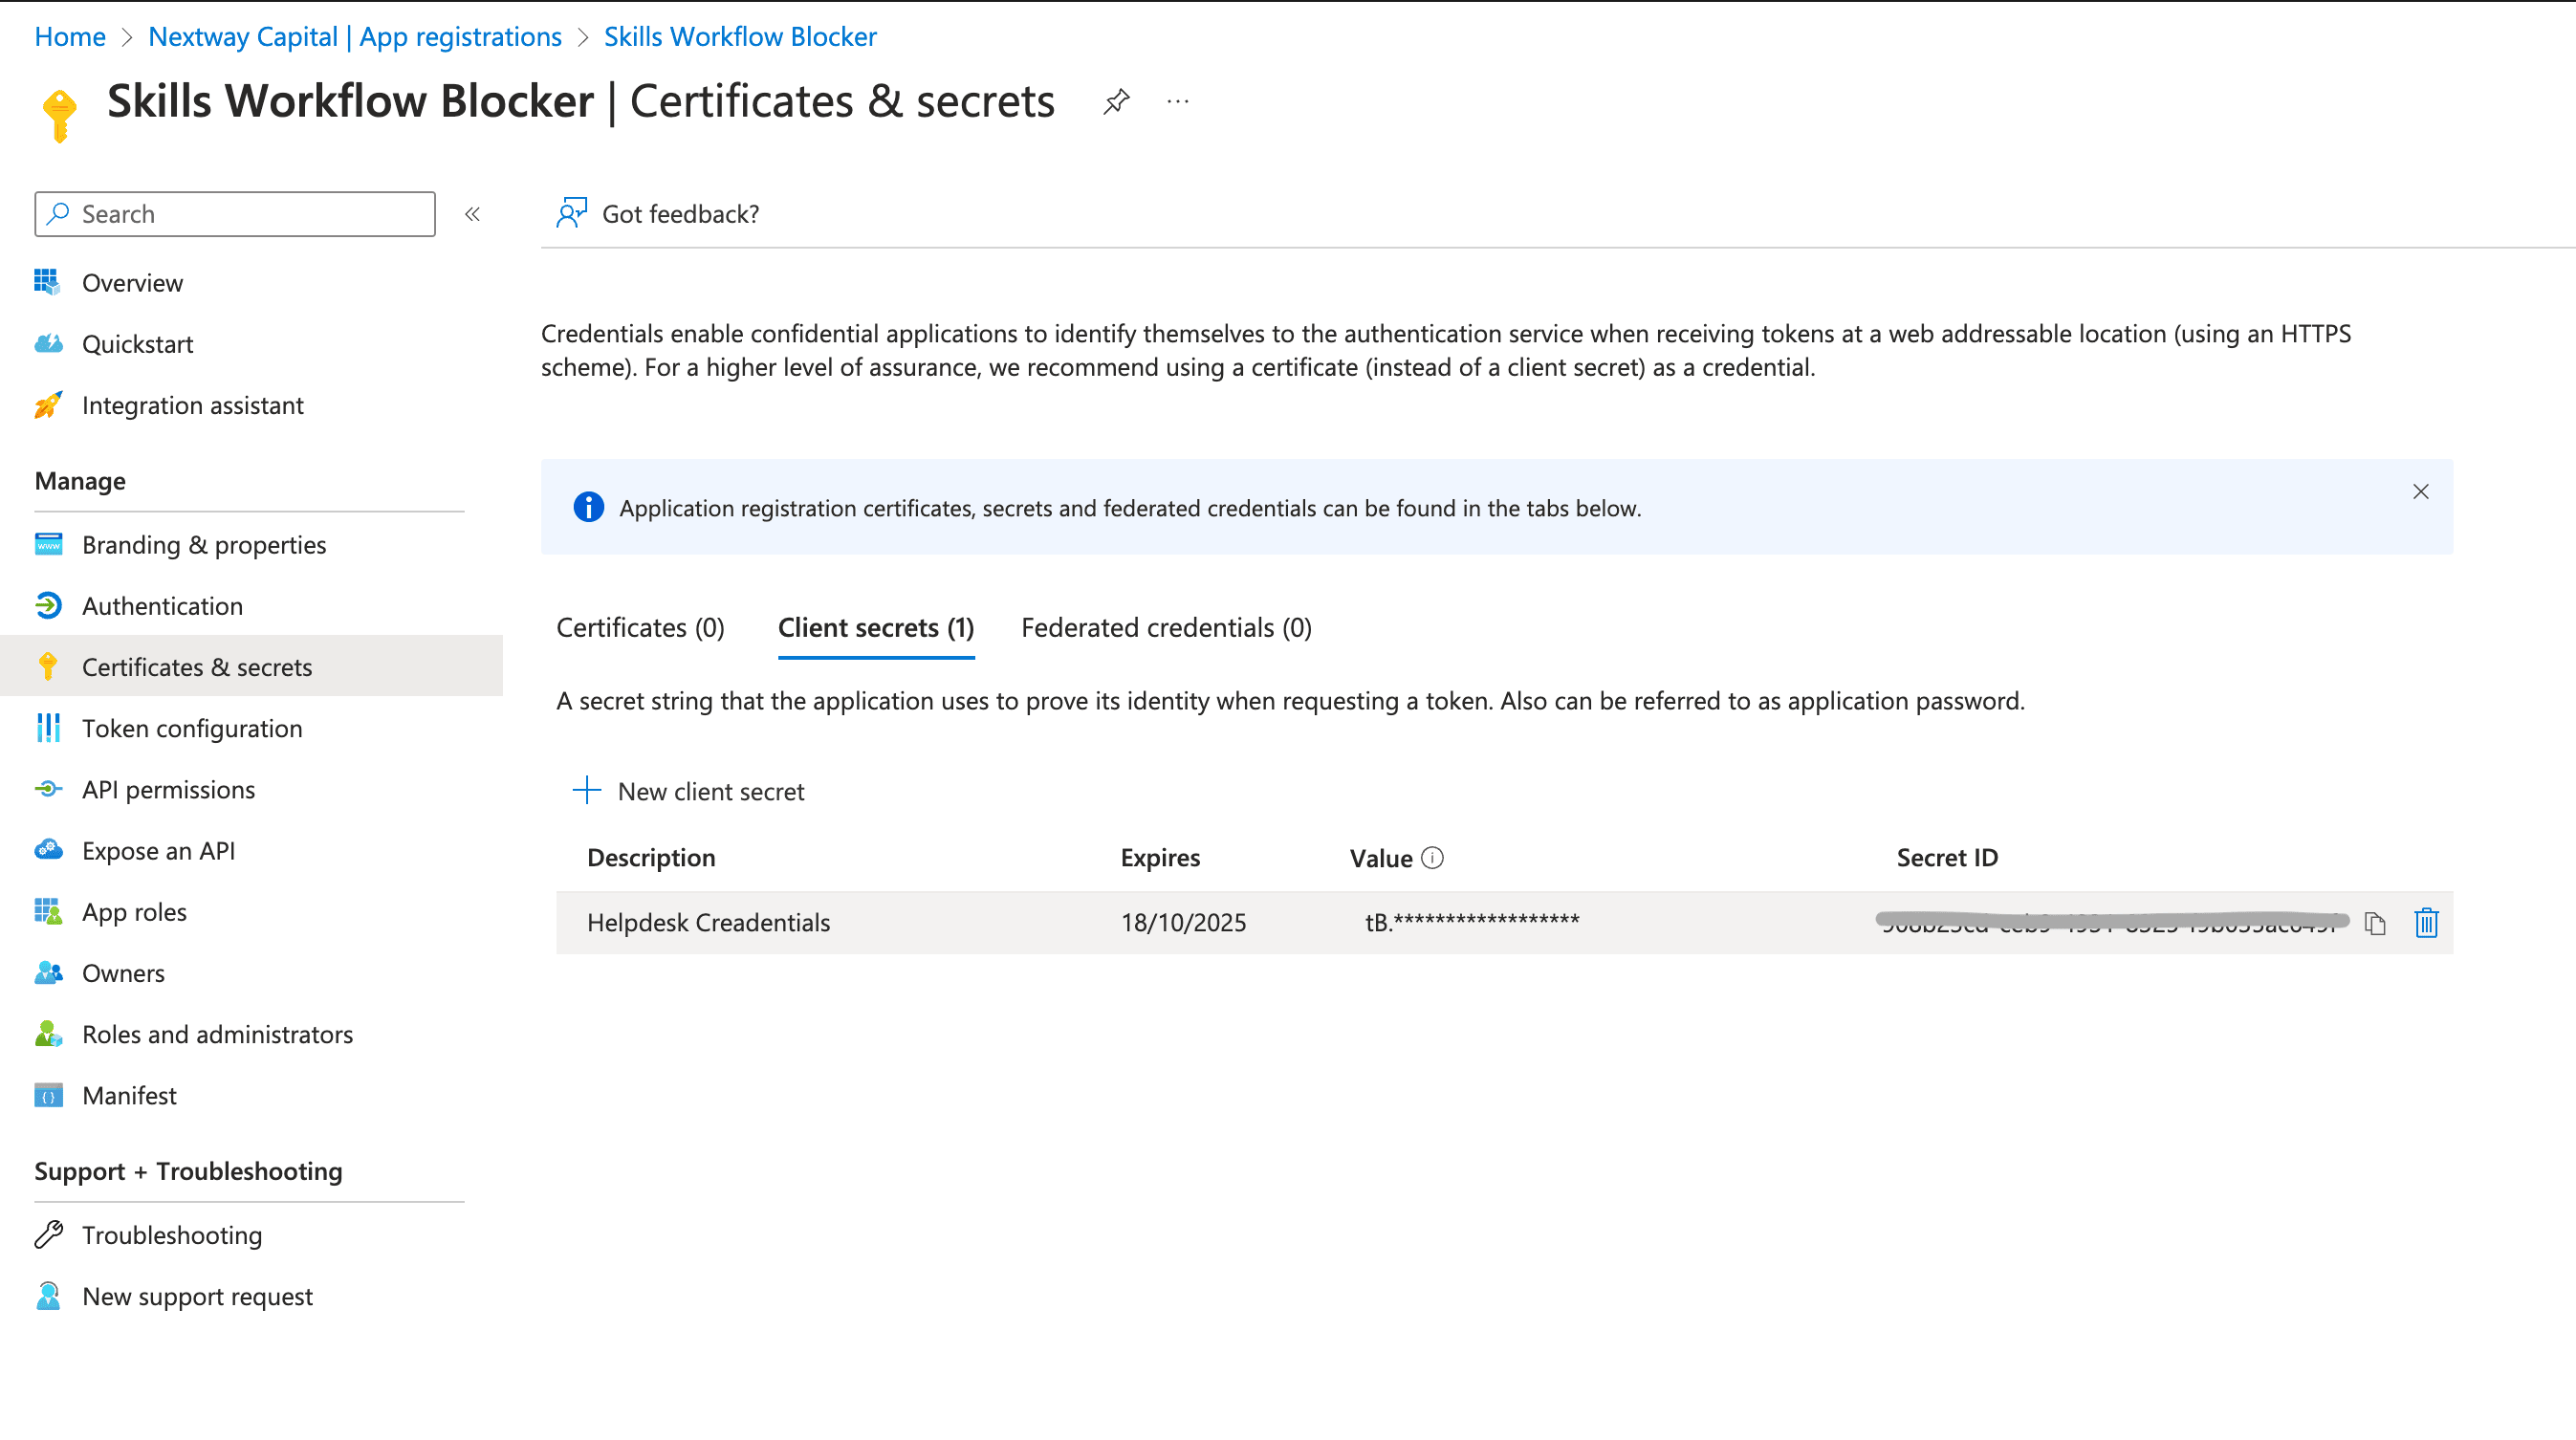The width and height of the screenshot is (2576, 1440).
Task: Navigate to Token configuration
Action: click(x=192, y=729)
